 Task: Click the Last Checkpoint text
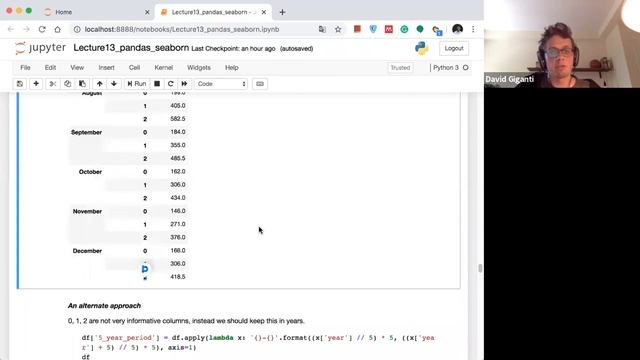point(233,49)
